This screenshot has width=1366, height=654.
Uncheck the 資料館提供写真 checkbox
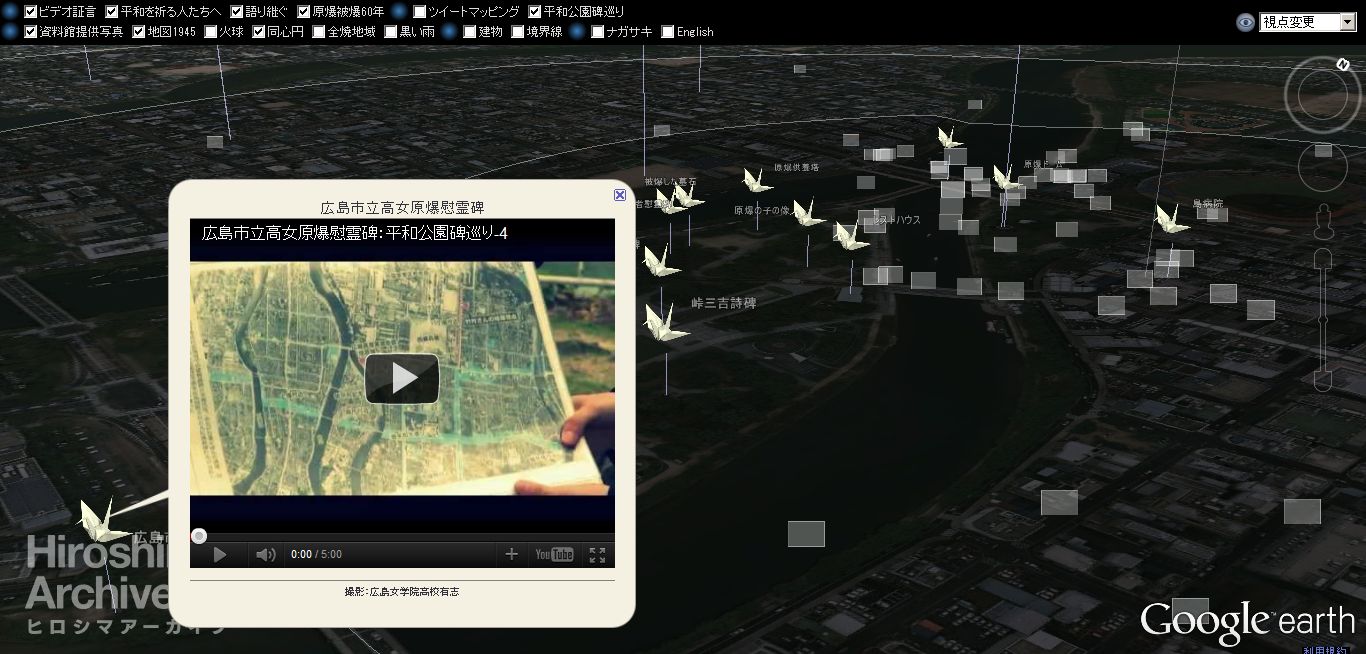(31, 31)
